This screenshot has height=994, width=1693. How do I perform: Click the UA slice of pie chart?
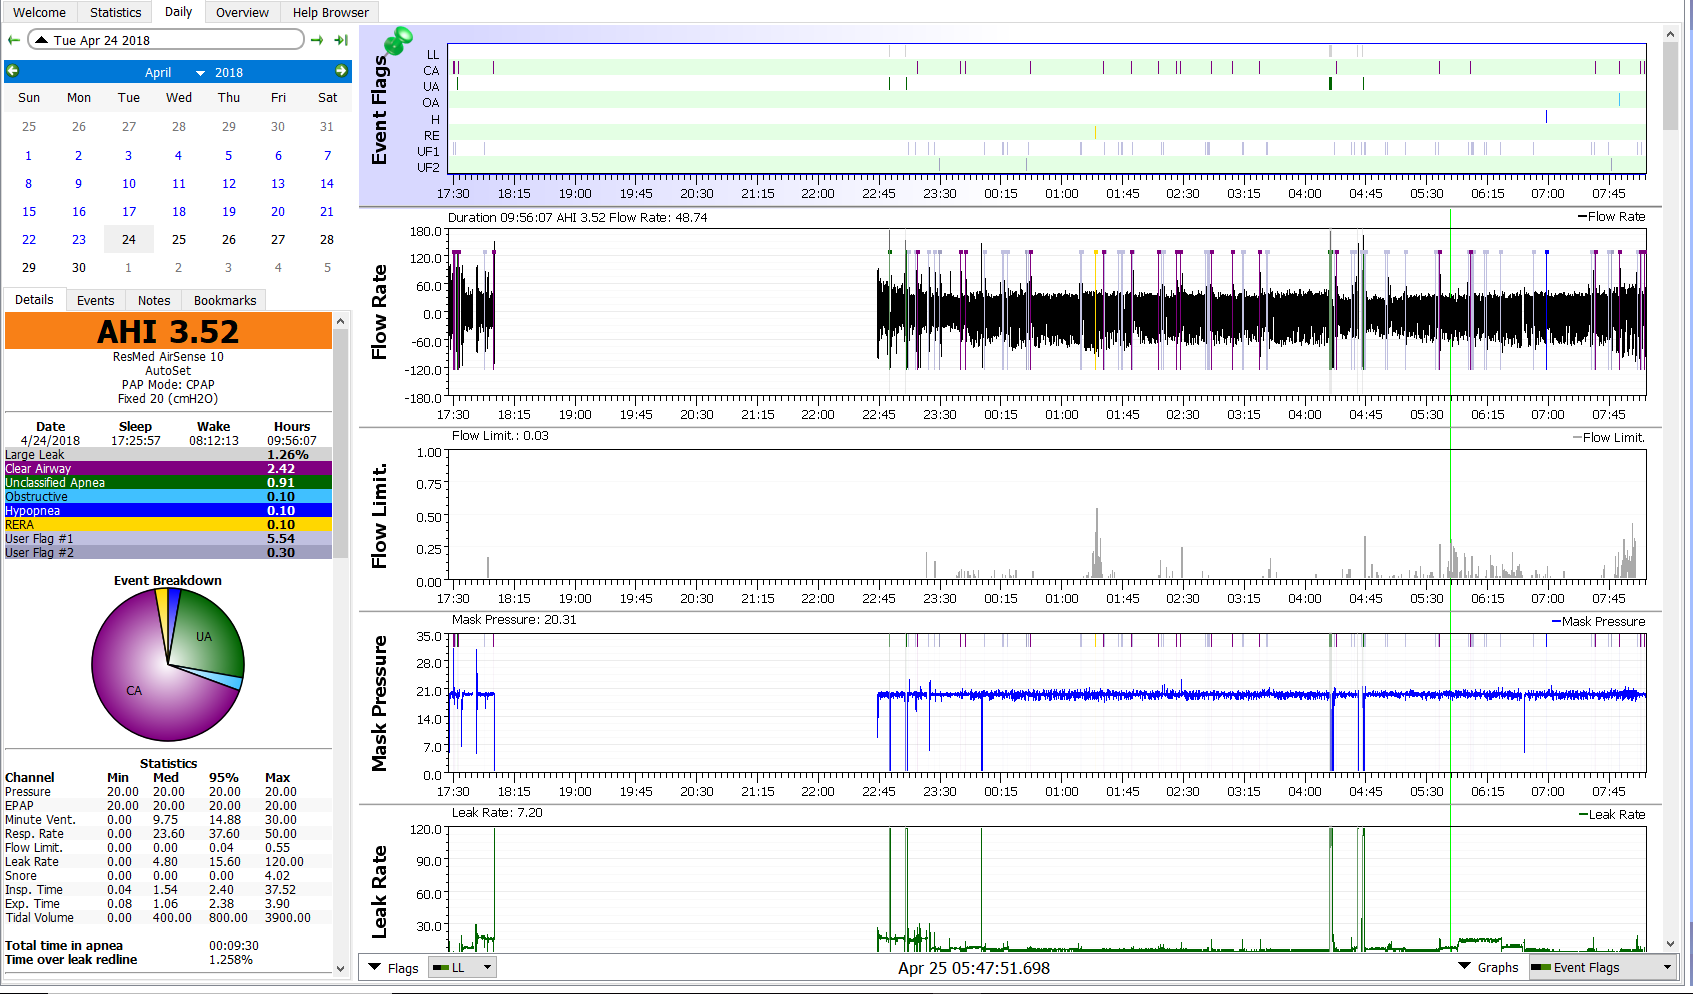[x=204, y=636]
